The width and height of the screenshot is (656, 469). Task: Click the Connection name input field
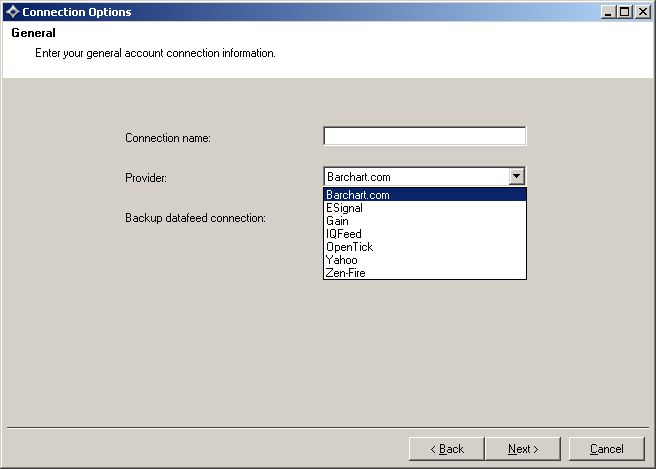[x=425, y=136]
